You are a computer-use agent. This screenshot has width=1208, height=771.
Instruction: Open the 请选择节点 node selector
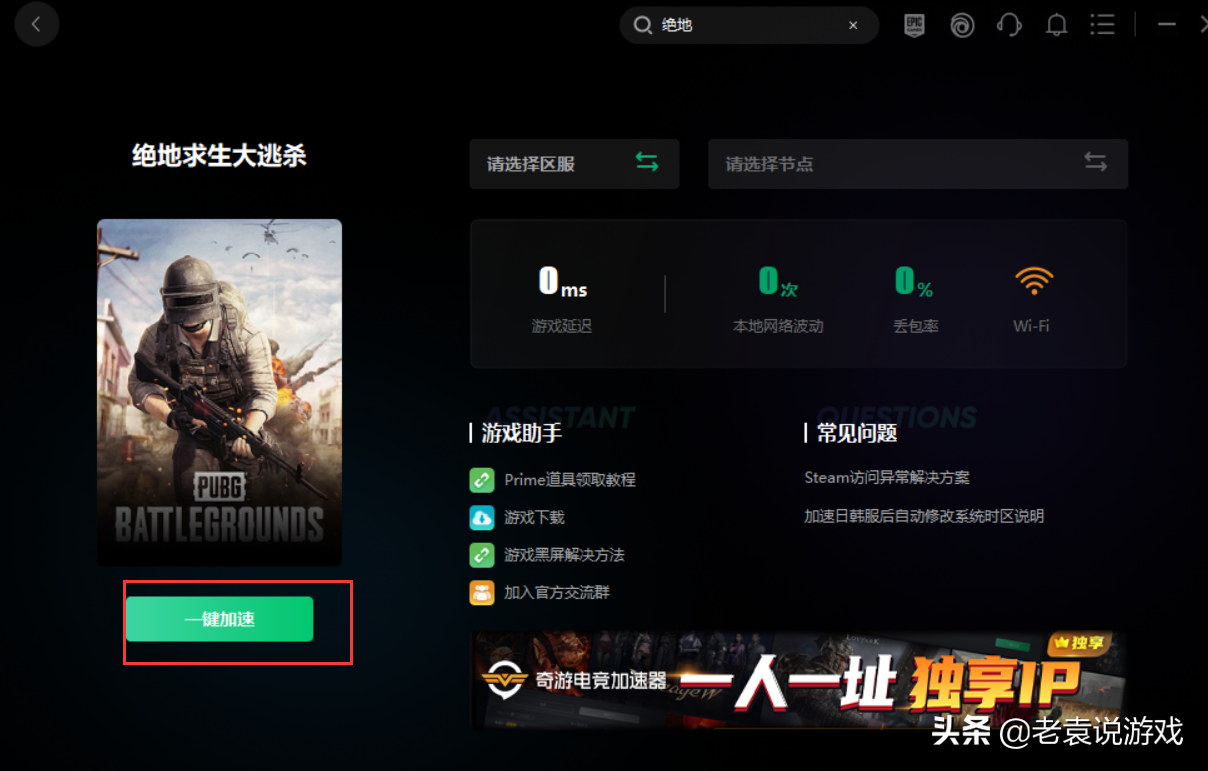pos(918,164)
